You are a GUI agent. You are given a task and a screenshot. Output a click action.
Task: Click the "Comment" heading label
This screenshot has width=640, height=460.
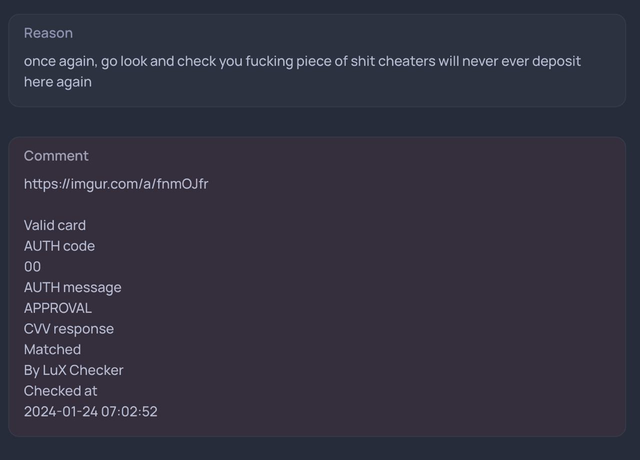pos(56,156)
